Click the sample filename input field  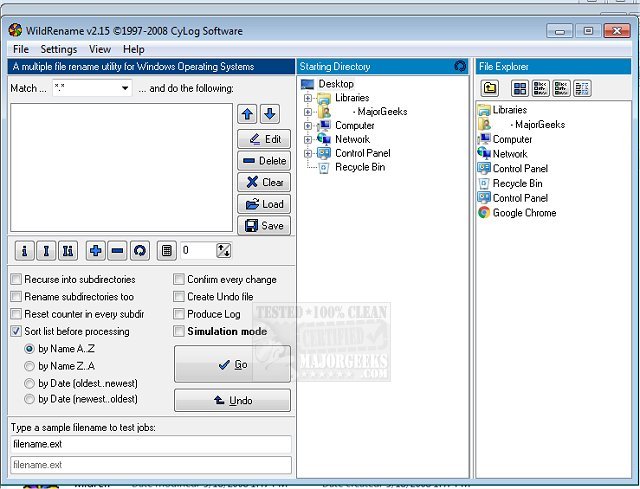tap(150, 443)
